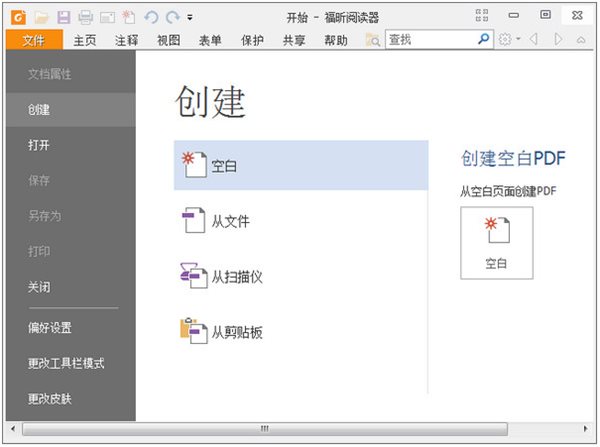Open 偏好设置 in the sidebar

pyautogui.click(x=71, y=328)
